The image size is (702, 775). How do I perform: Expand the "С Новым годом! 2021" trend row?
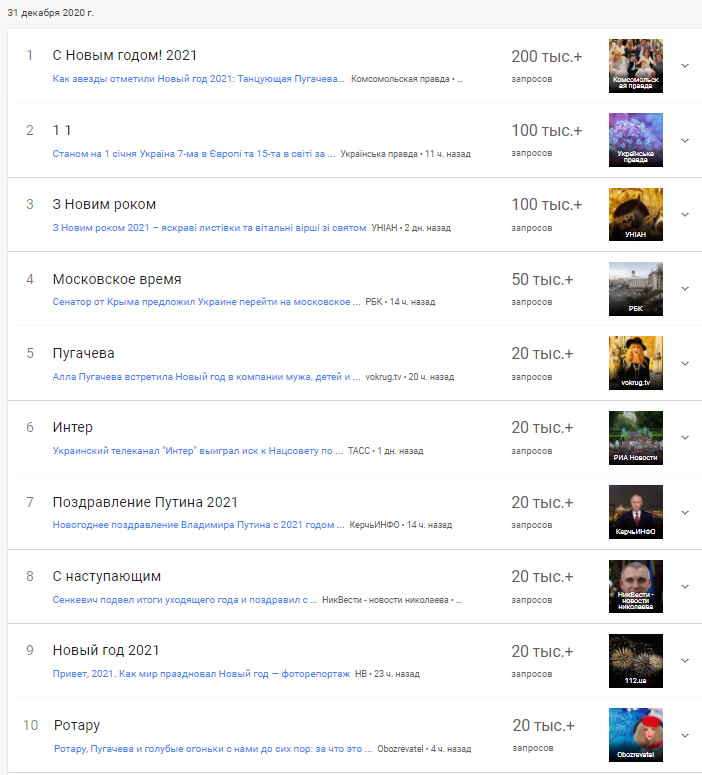click(685, 66)
